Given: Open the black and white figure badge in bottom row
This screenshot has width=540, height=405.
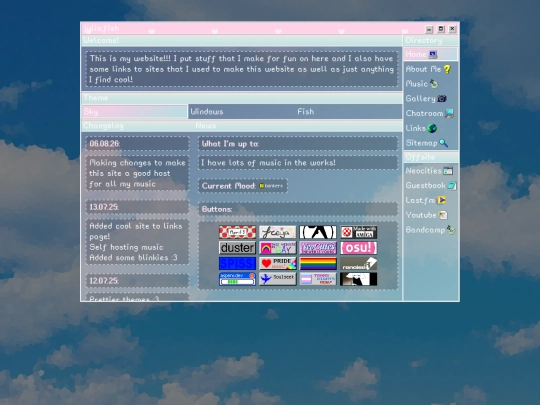Looking at the screenshot, I should point(359,279).
